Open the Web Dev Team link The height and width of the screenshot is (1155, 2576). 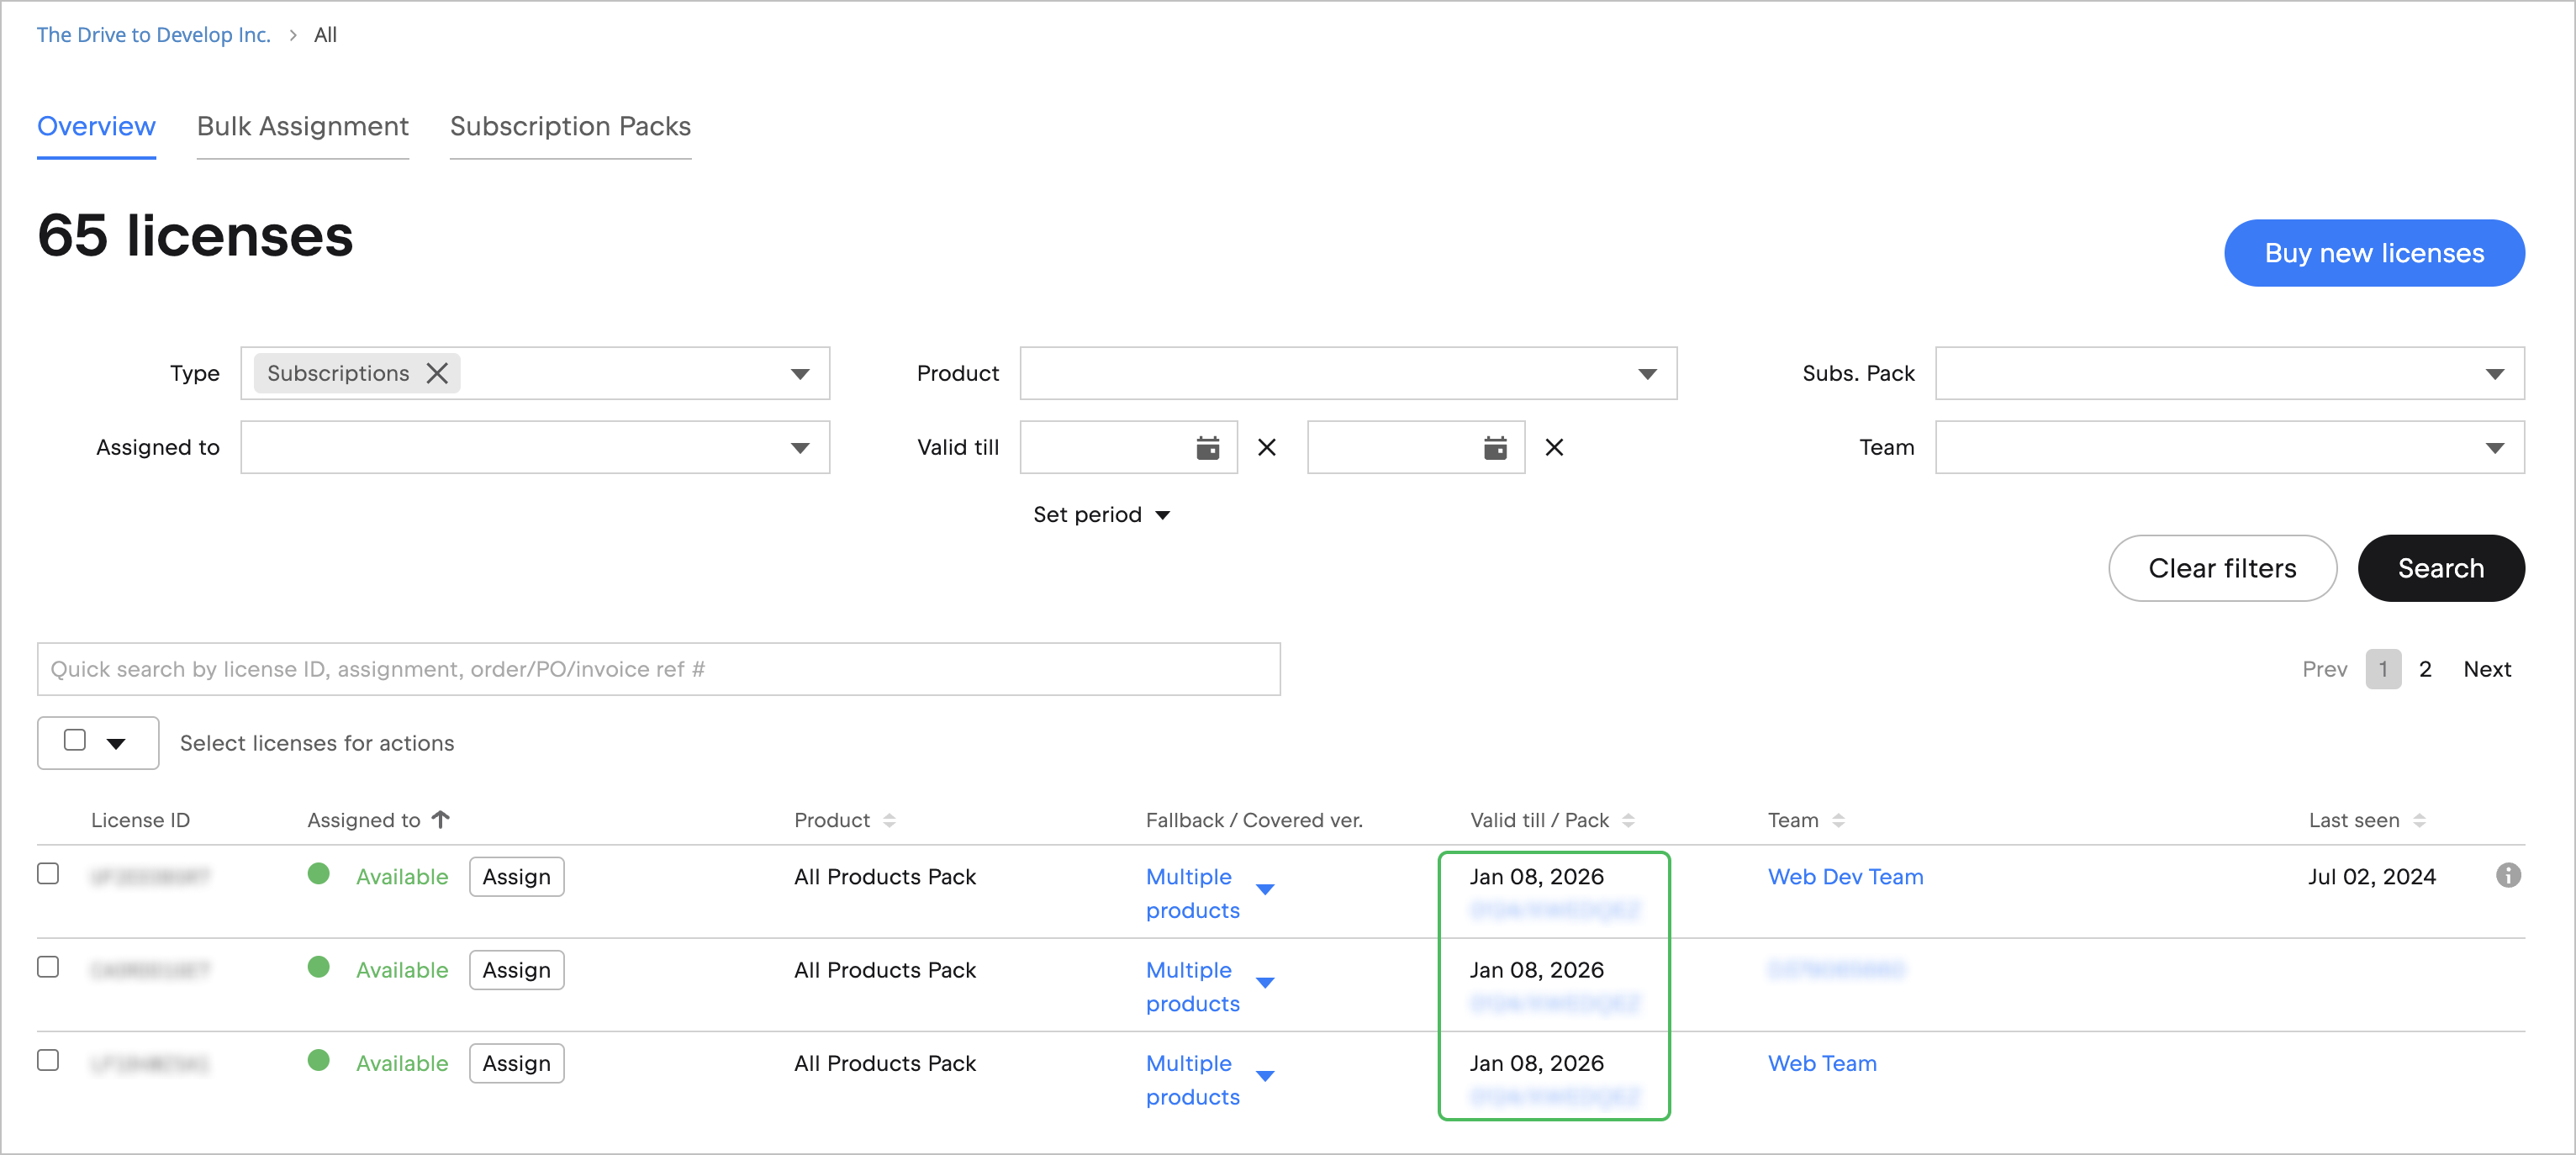coord(1845,877)
